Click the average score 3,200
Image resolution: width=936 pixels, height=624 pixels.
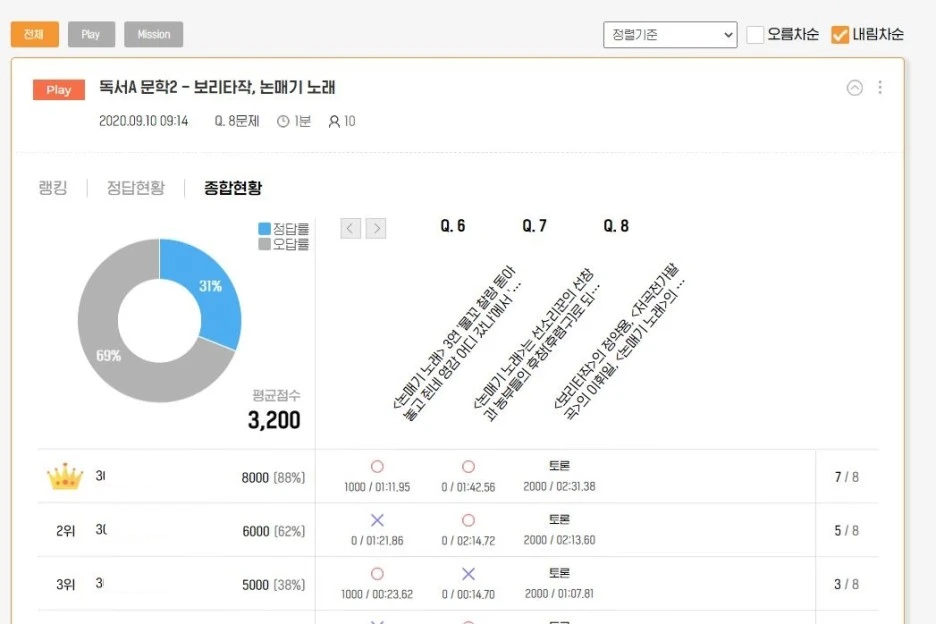pyautogui.click(x=274, y=420)
